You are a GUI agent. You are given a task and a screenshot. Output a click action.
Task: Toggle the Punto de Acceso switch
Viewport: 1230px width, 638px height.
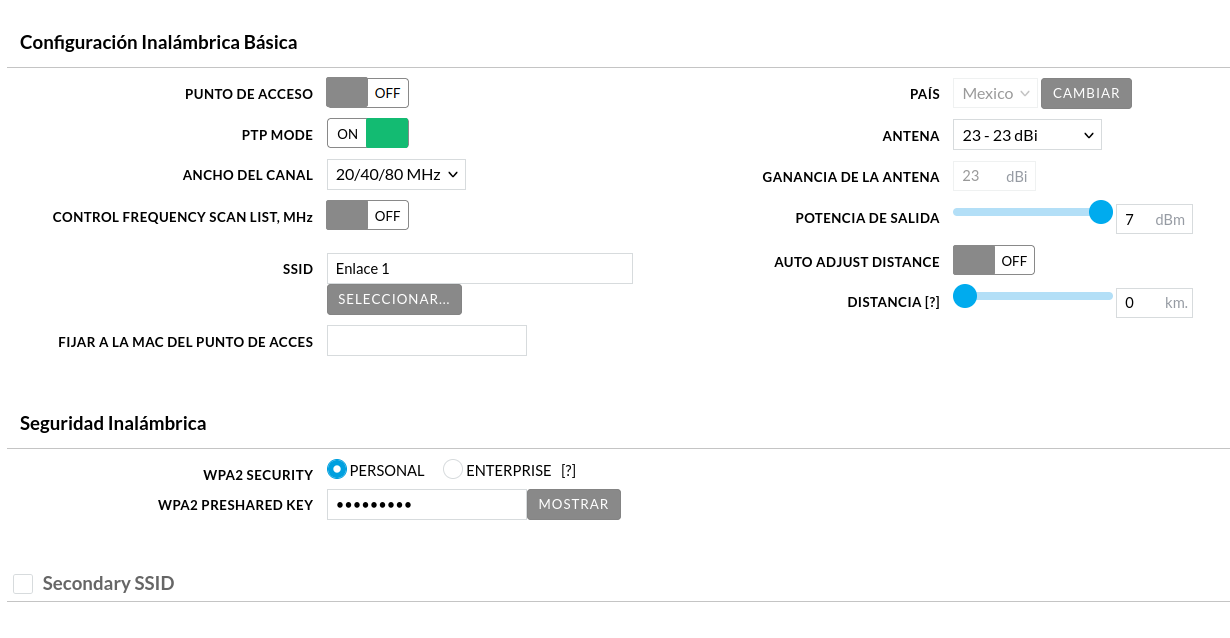(x=367, y=93)
